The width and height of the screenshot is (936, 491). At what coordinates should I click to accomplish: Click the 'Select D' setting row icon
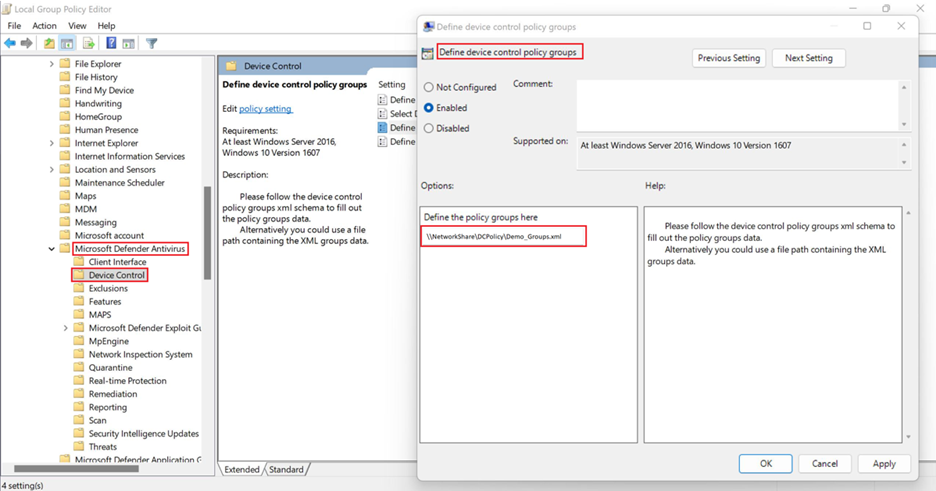tap(383, 113)
